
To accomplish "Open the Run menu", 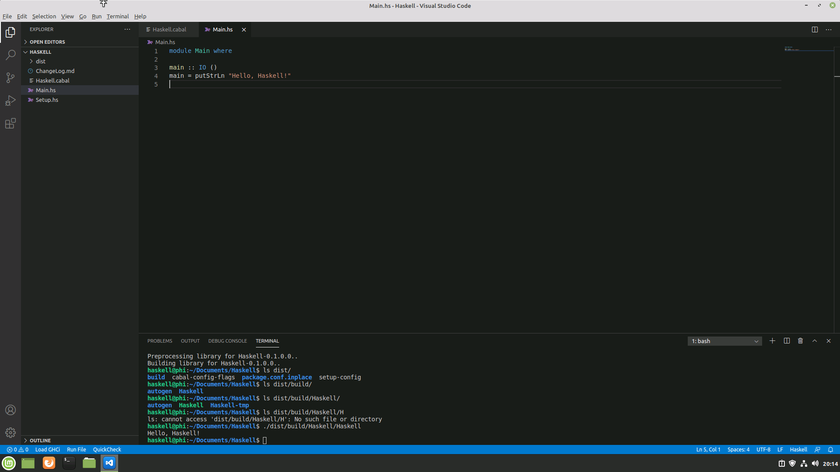I will 96,17.
